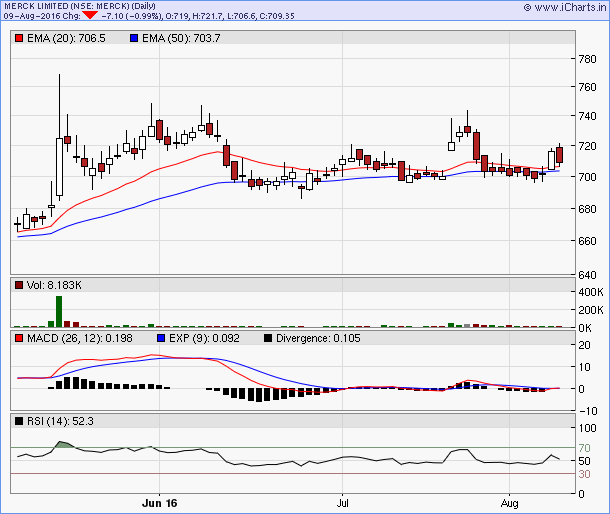
Task: Click the Vol: 8.183K label
Action: coord(54,285)
